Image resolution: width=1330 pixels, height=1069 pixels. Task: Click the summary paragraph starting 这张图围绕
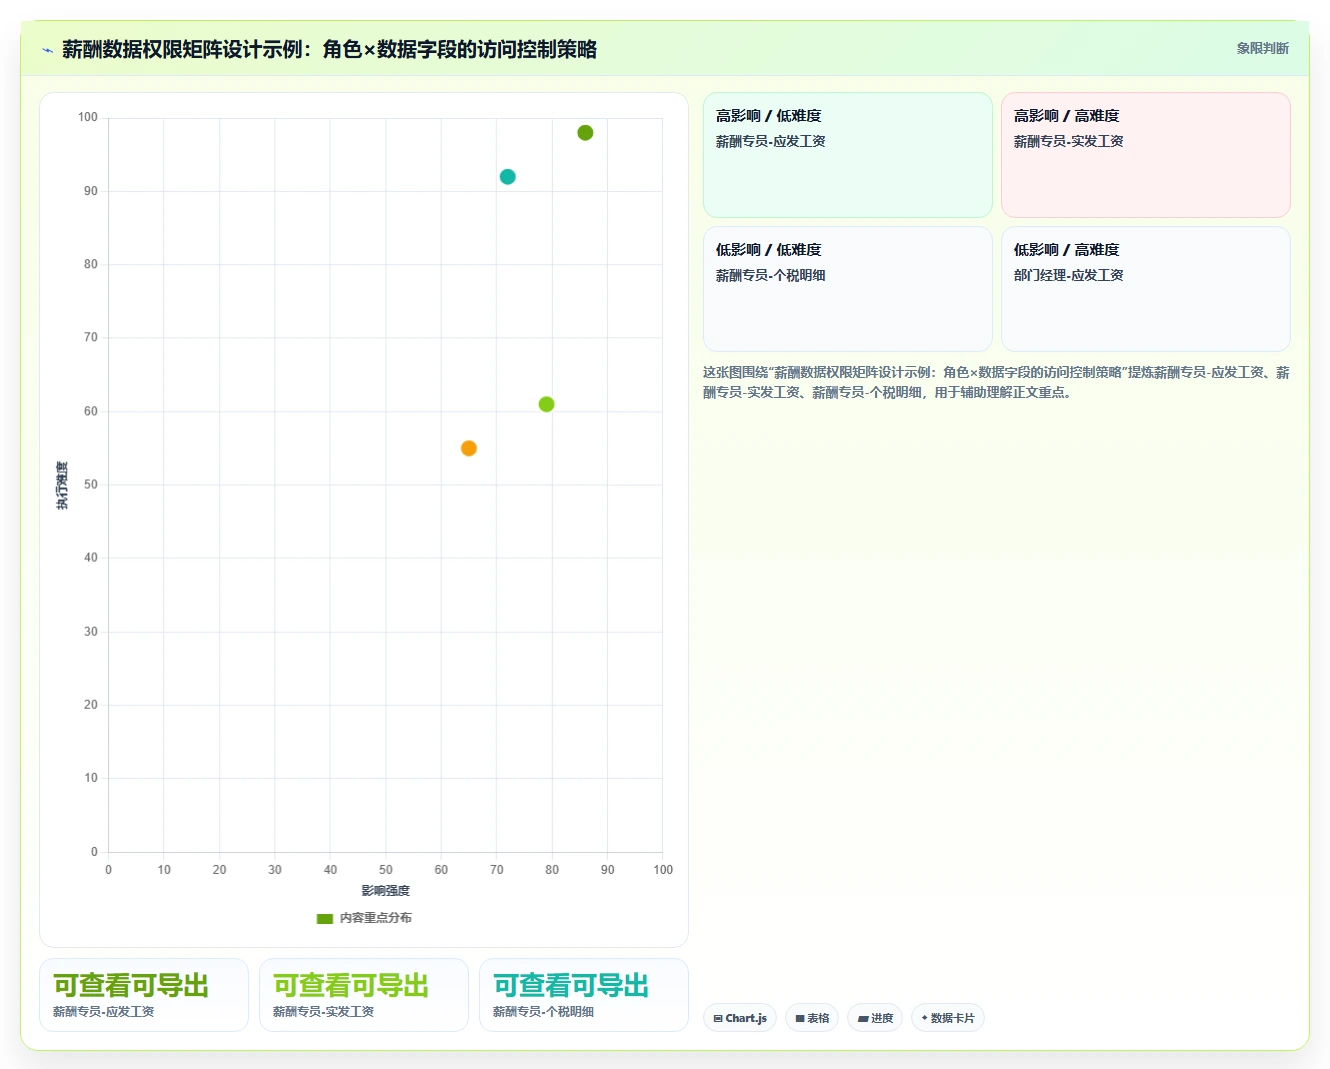point(996,382)
